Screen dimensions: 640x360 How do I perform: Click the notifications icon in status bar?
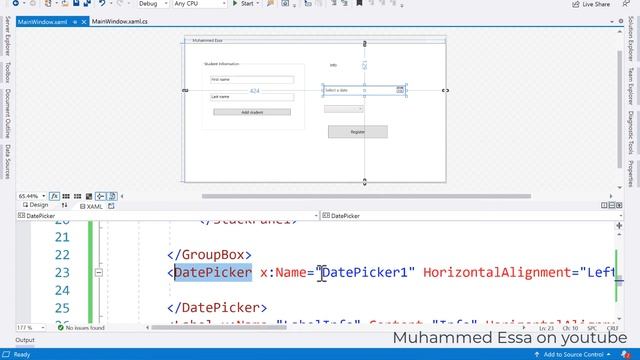point(625,354)
